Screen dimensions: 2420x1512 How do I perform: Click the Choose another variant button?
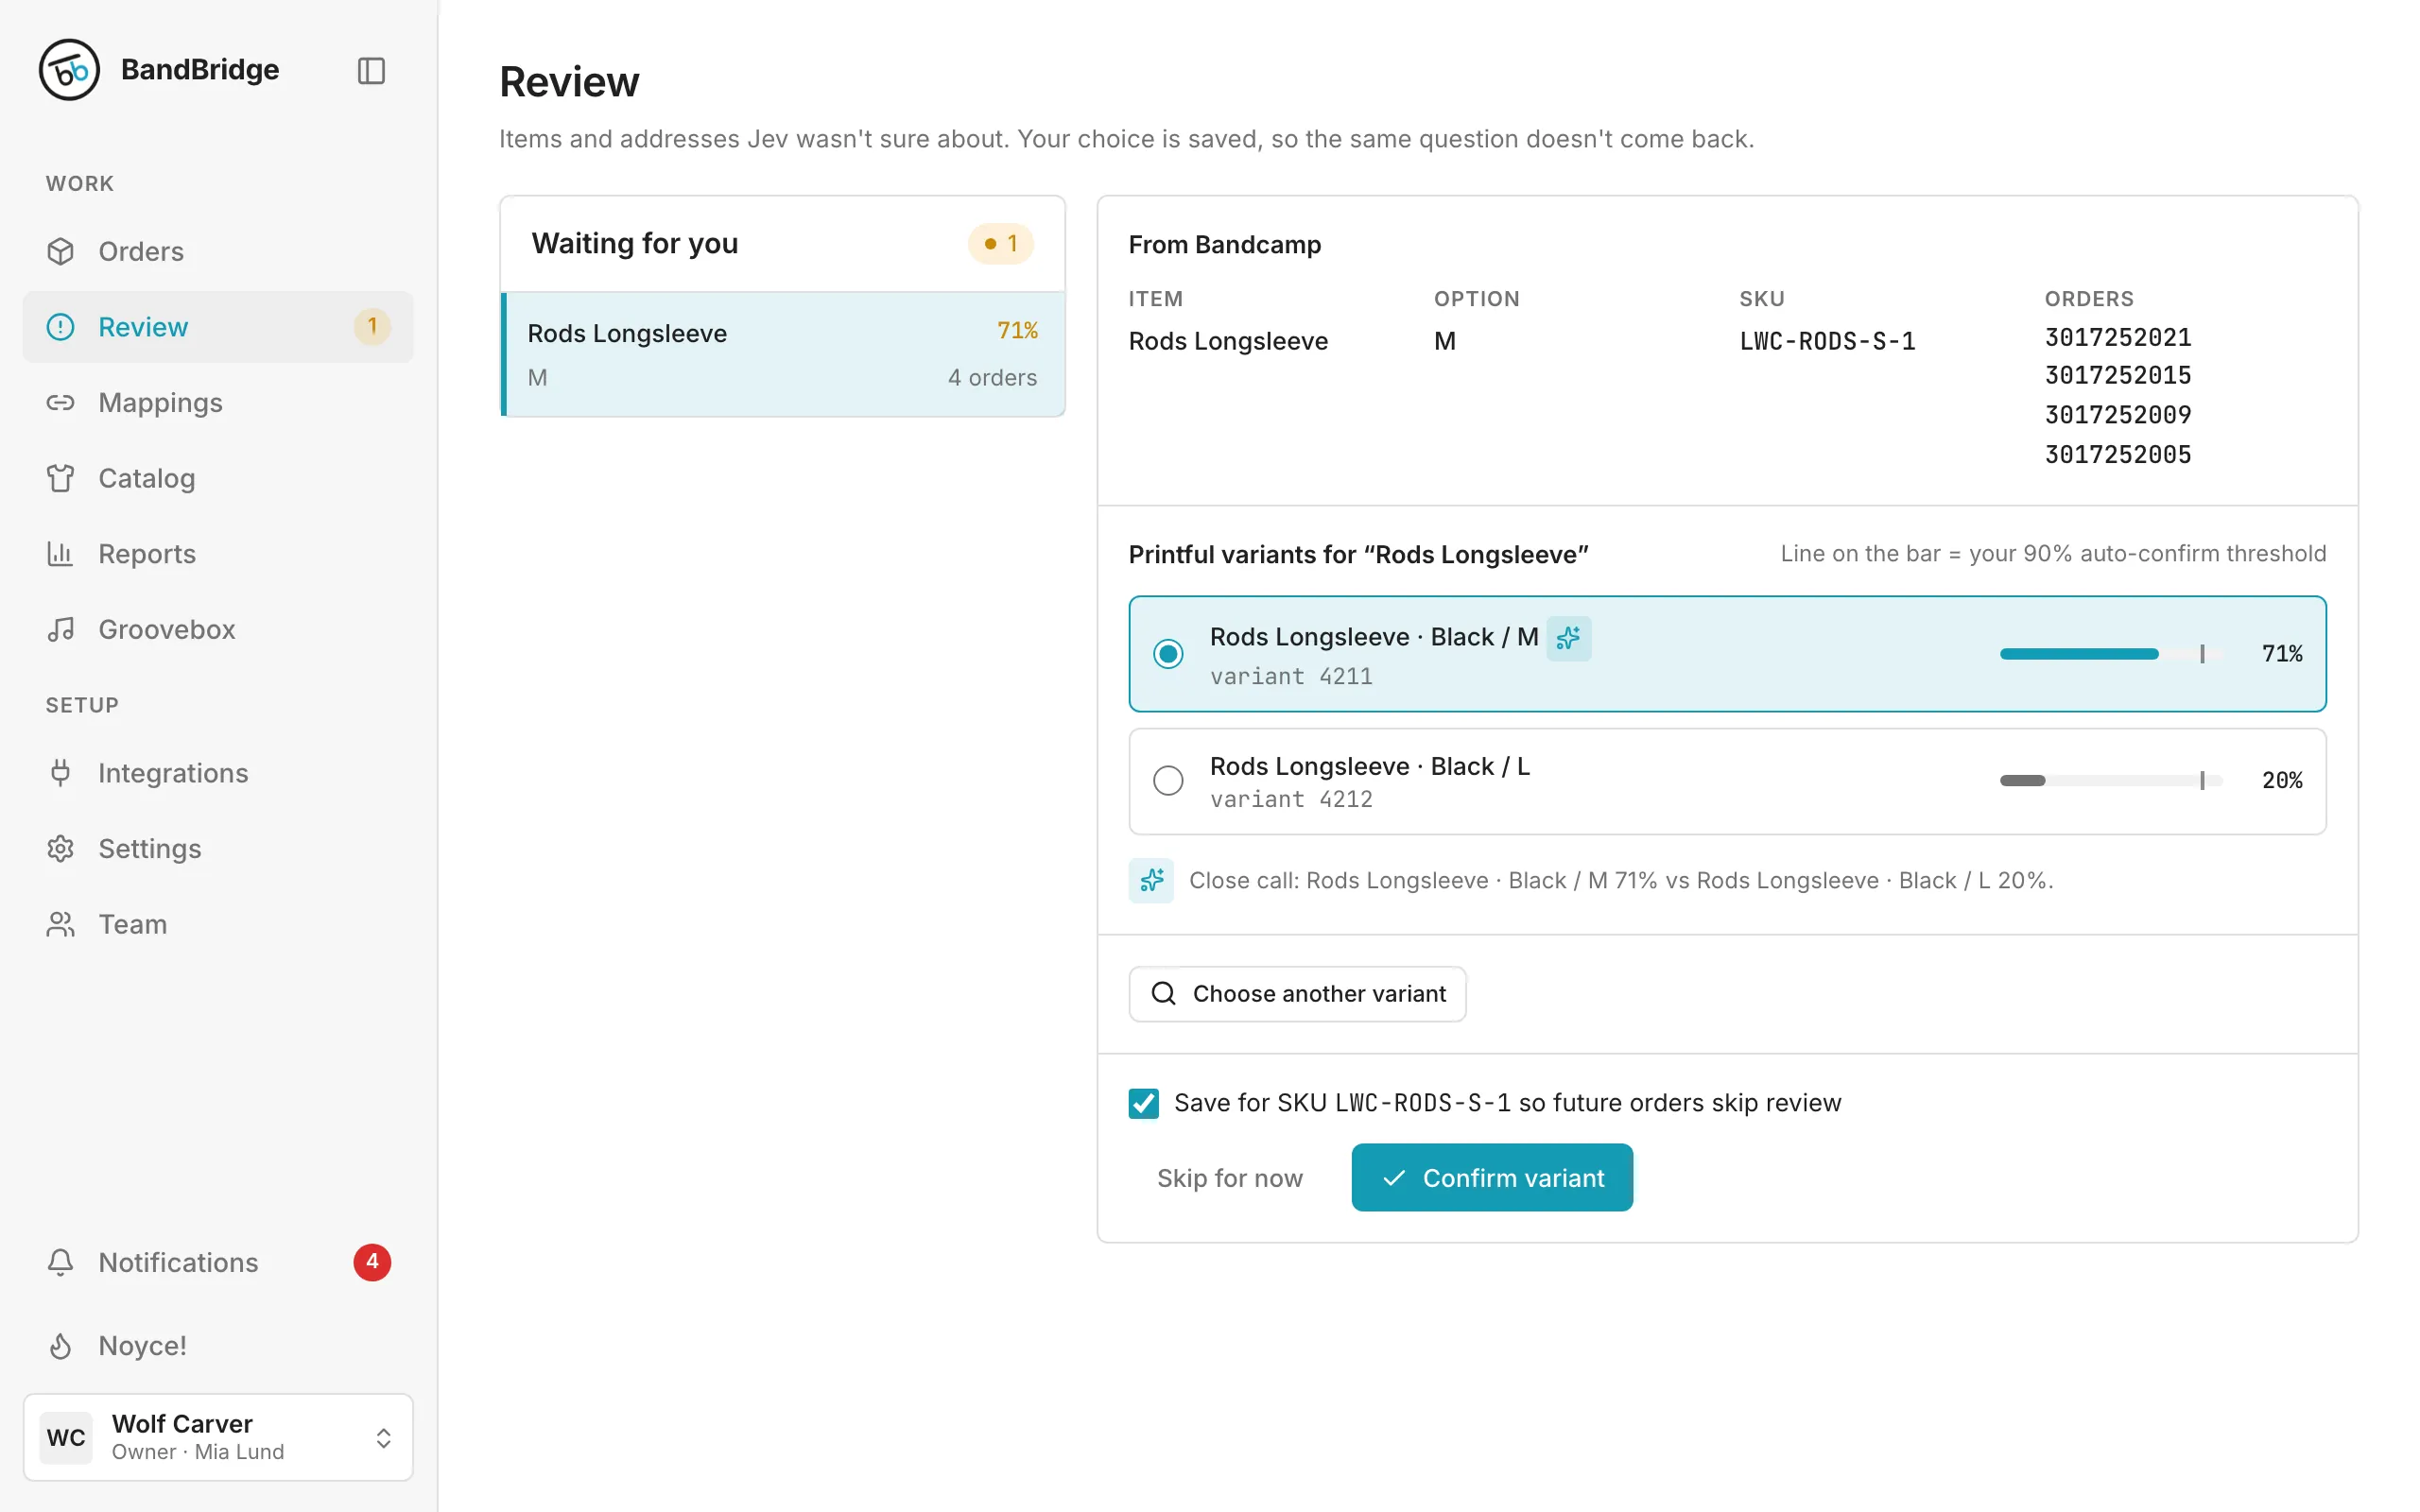click(x=1297, y=993)
